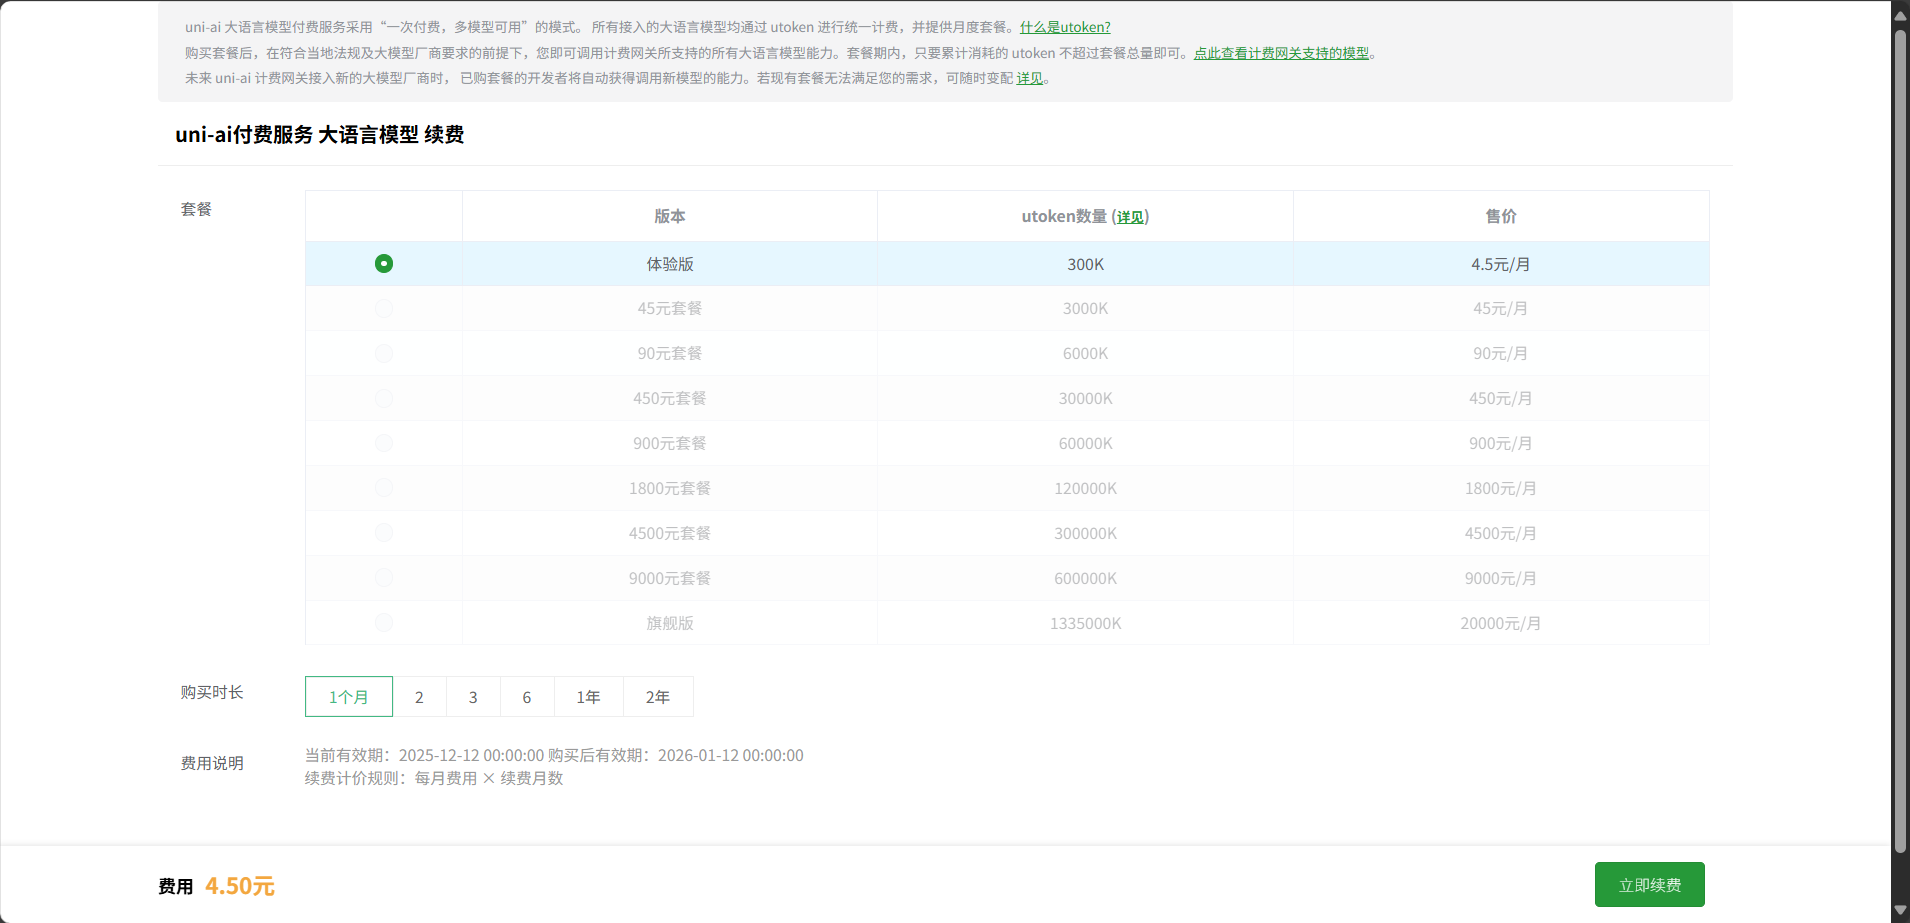Select the 9000元套餐 radio button

pos(384,578)
